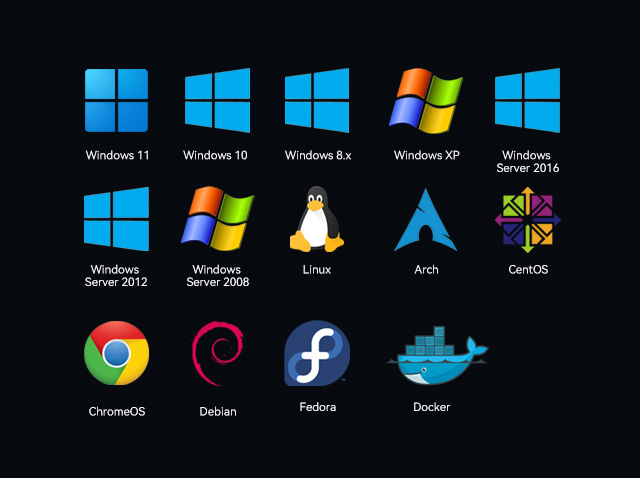Click the "Windows 10" label
This screenshot has width=640, height=478.
(x=215, y=155)
